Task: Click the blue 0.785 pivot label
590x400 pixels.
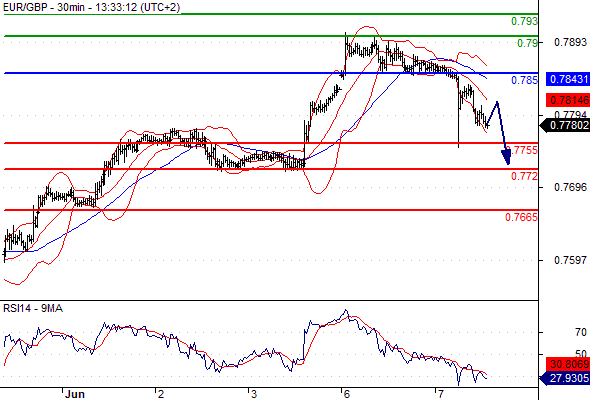Action: tap(524, 80)
